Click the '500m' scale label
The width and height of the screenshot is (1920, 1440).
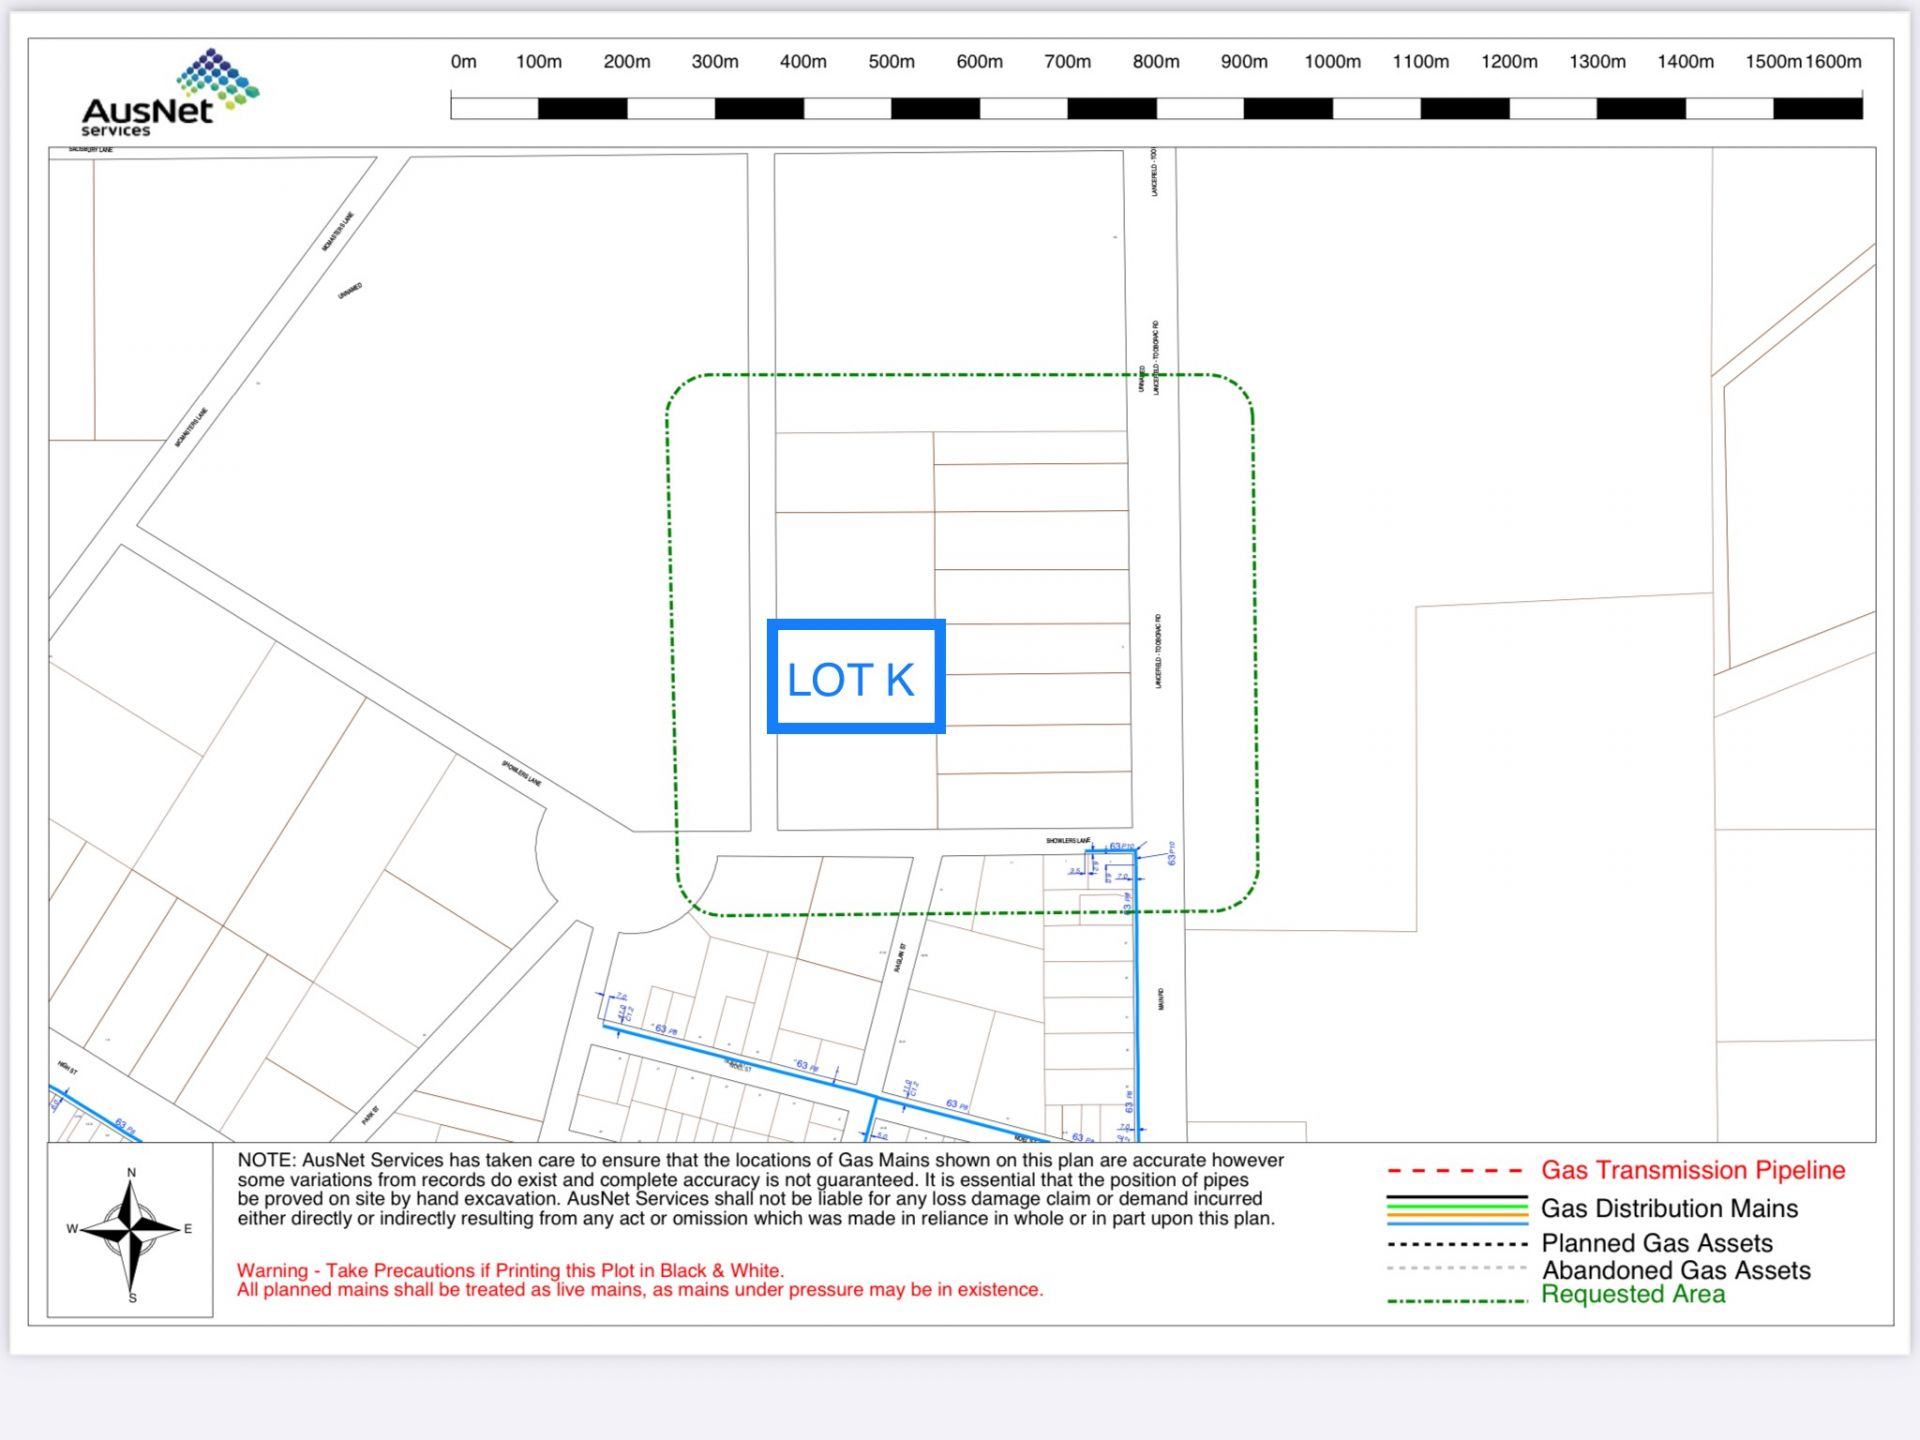pyautogui.click(x=891, y=62)
